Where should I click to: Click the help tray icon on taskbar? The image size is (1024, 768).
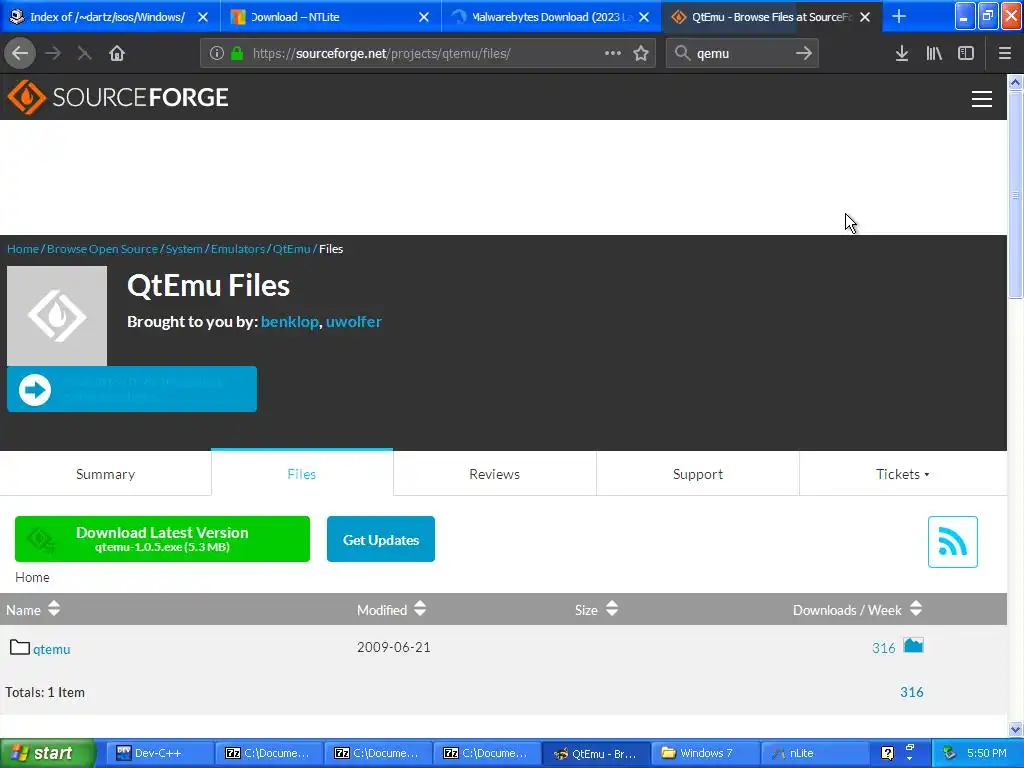pos(887,753)
